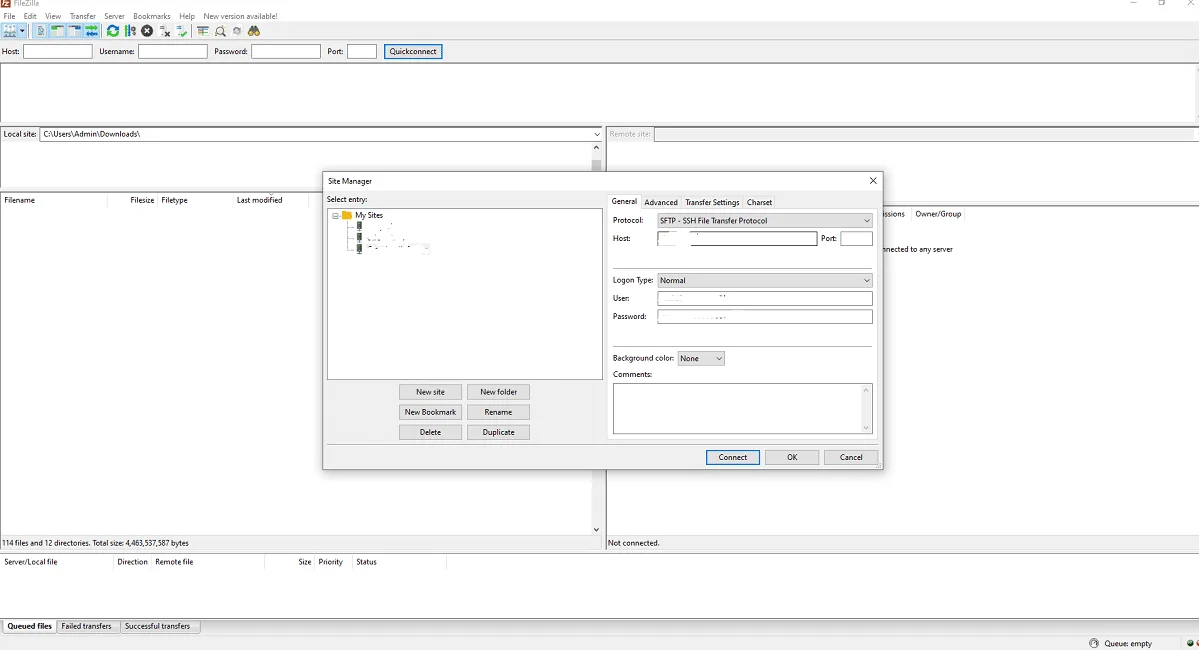This screenshot has height=650, width=1199.
Task: Open the Site Manager from the toolbar
Action: [x=10, y=31]
